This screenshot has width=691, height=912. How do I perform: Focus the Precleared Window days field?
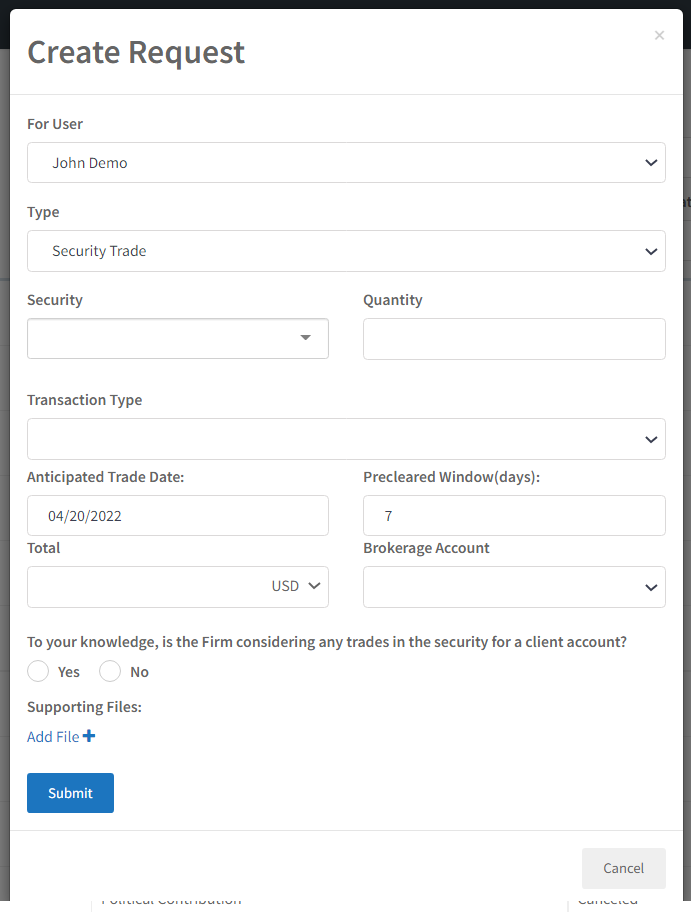514,515
